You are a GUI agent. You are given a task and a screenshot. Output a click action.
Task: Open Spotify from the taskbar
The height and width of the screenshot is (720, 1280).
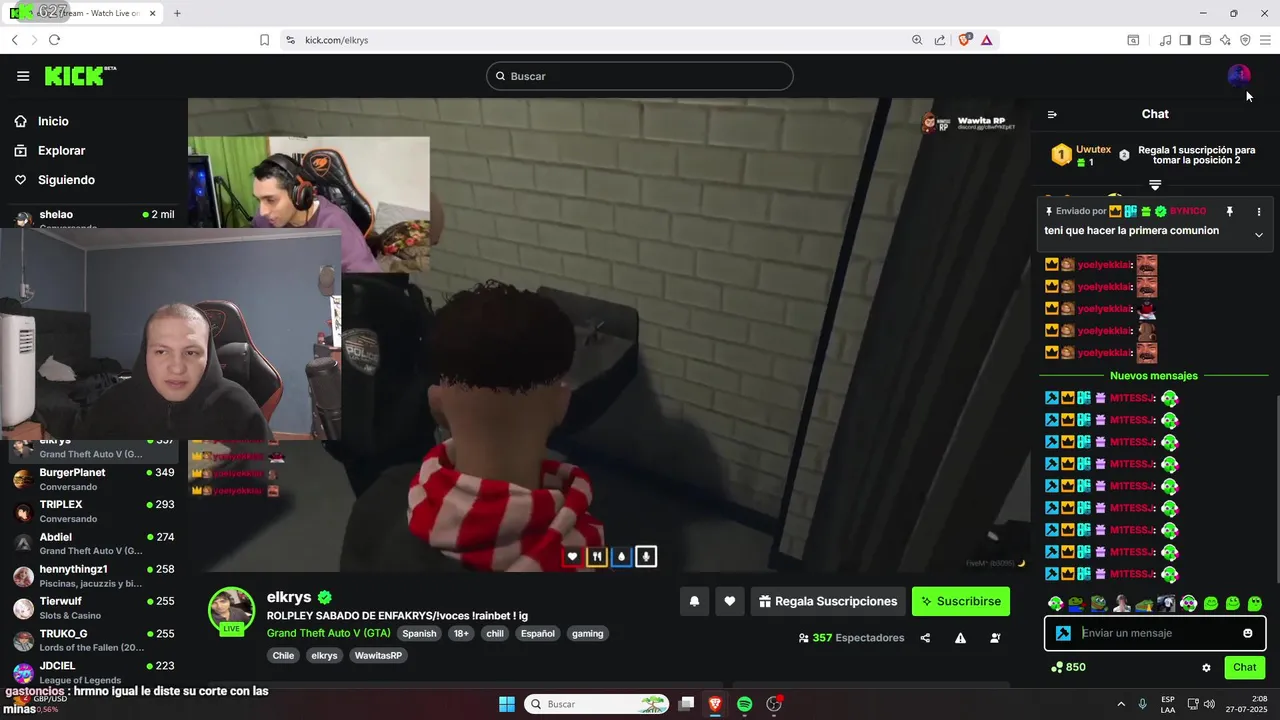point(744,704)
